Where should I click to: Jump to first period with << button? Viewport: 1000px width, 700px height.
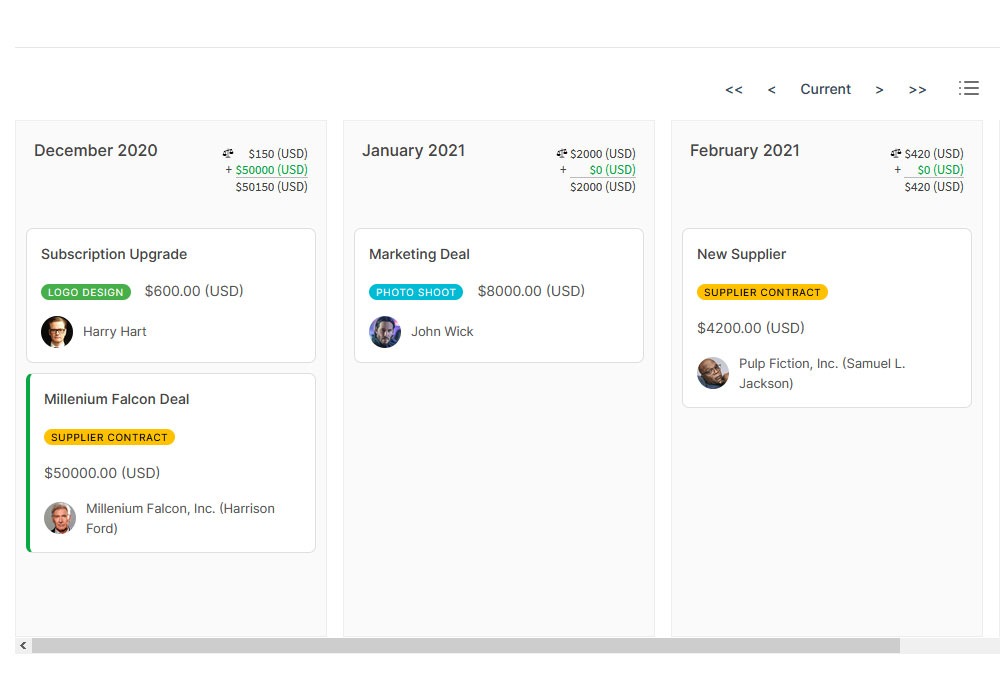(734, 90)
